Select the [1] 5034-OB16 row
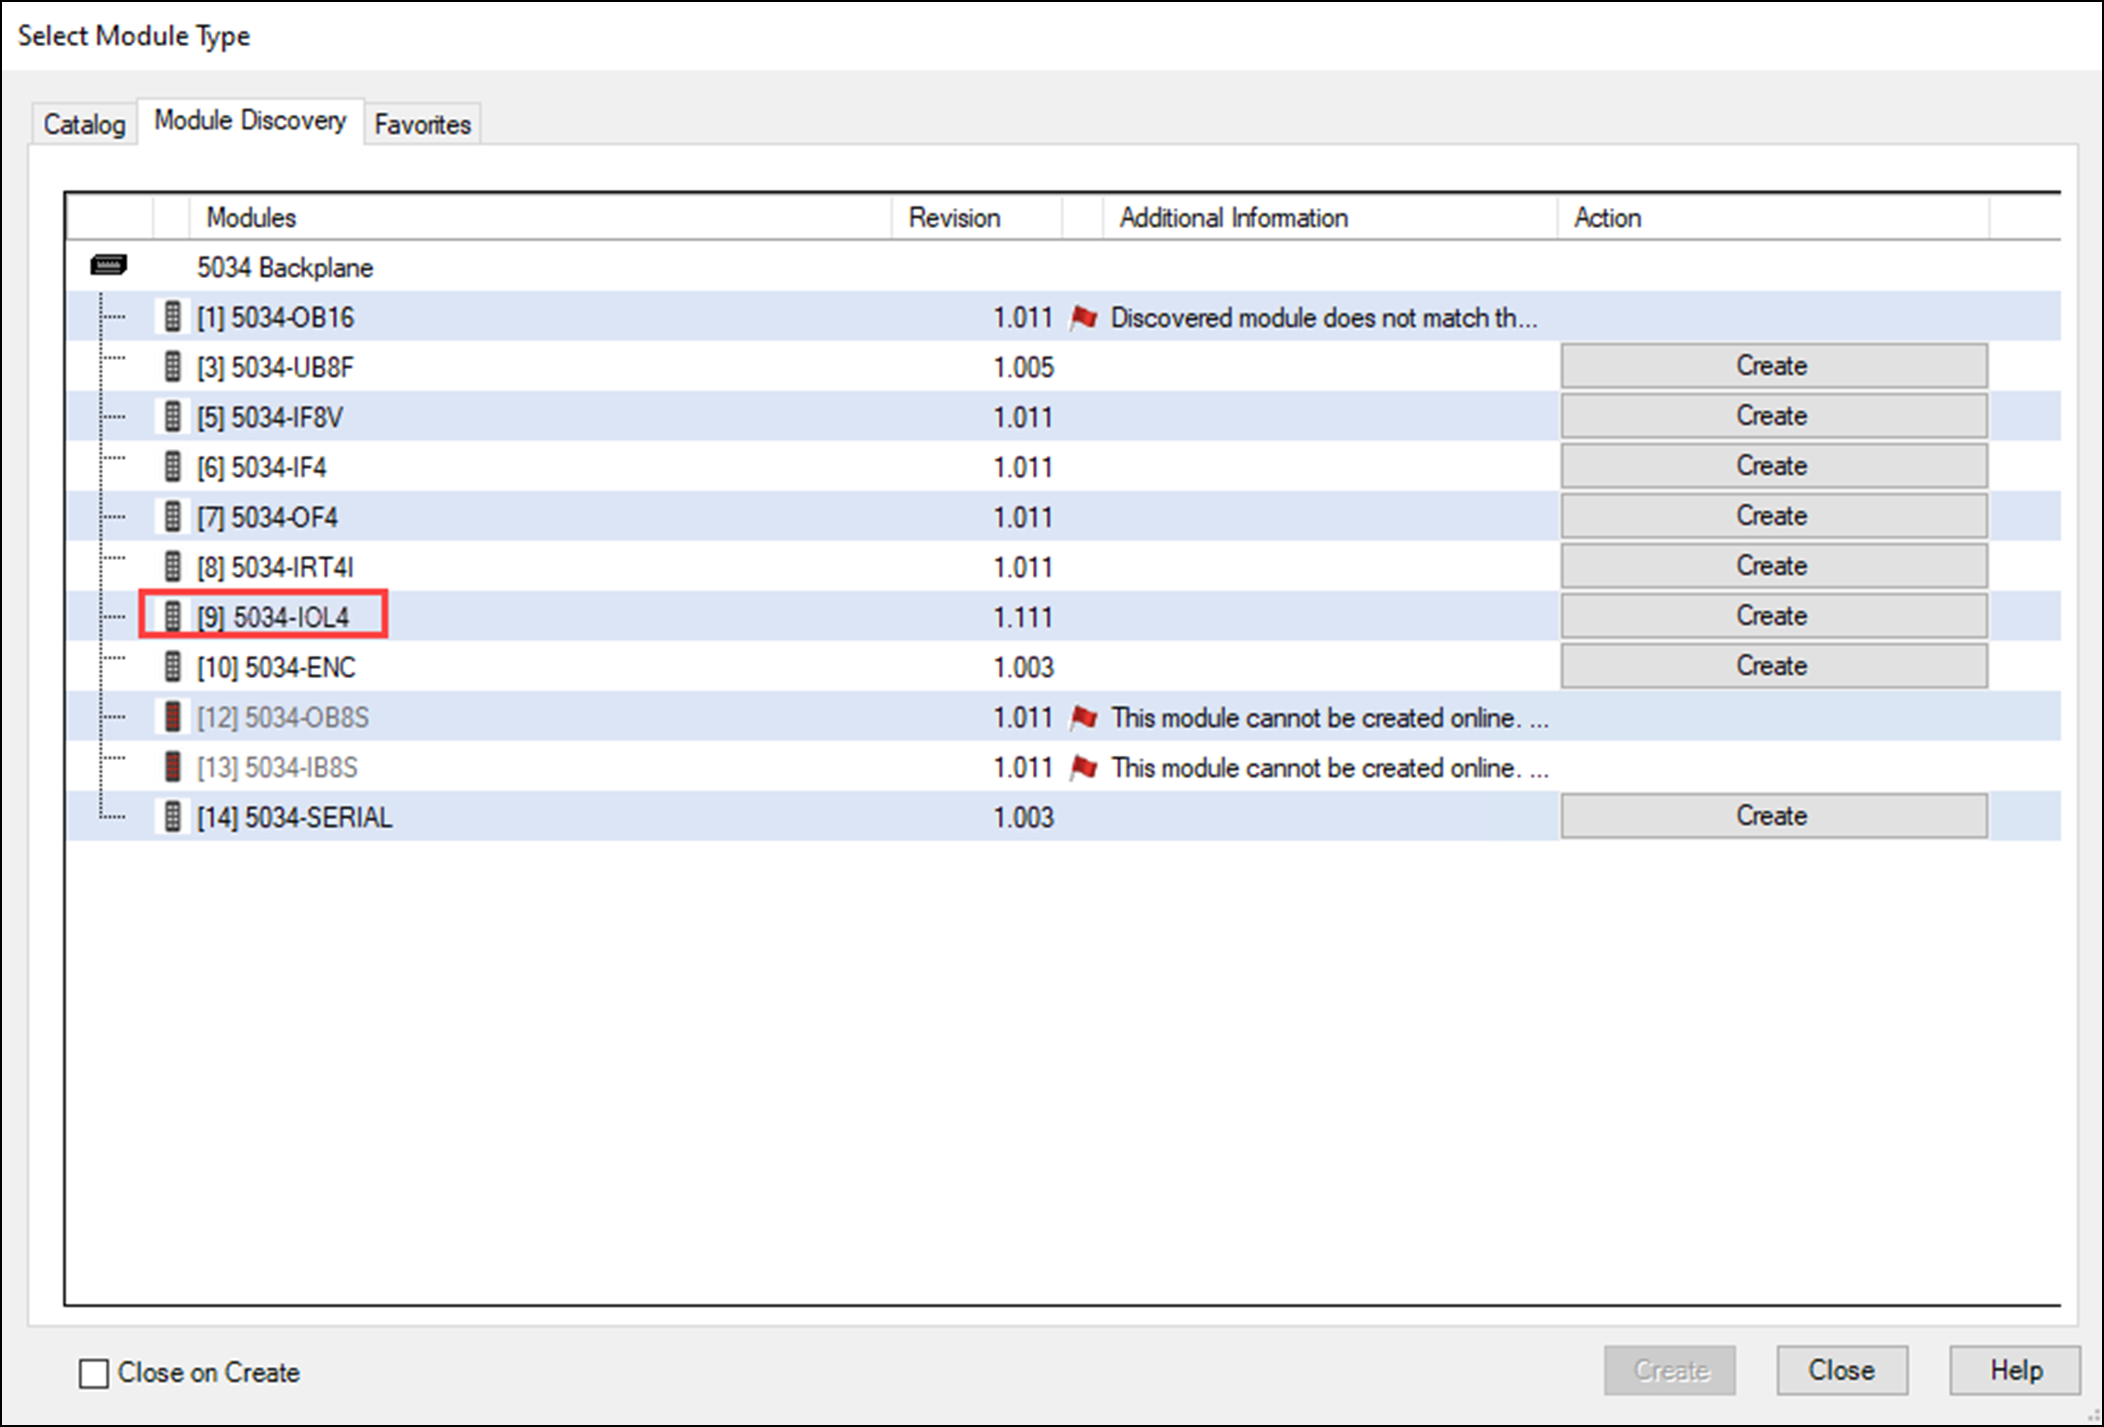The width and height of the screenshot is (2104, 1427). [x=1063, y=317]
